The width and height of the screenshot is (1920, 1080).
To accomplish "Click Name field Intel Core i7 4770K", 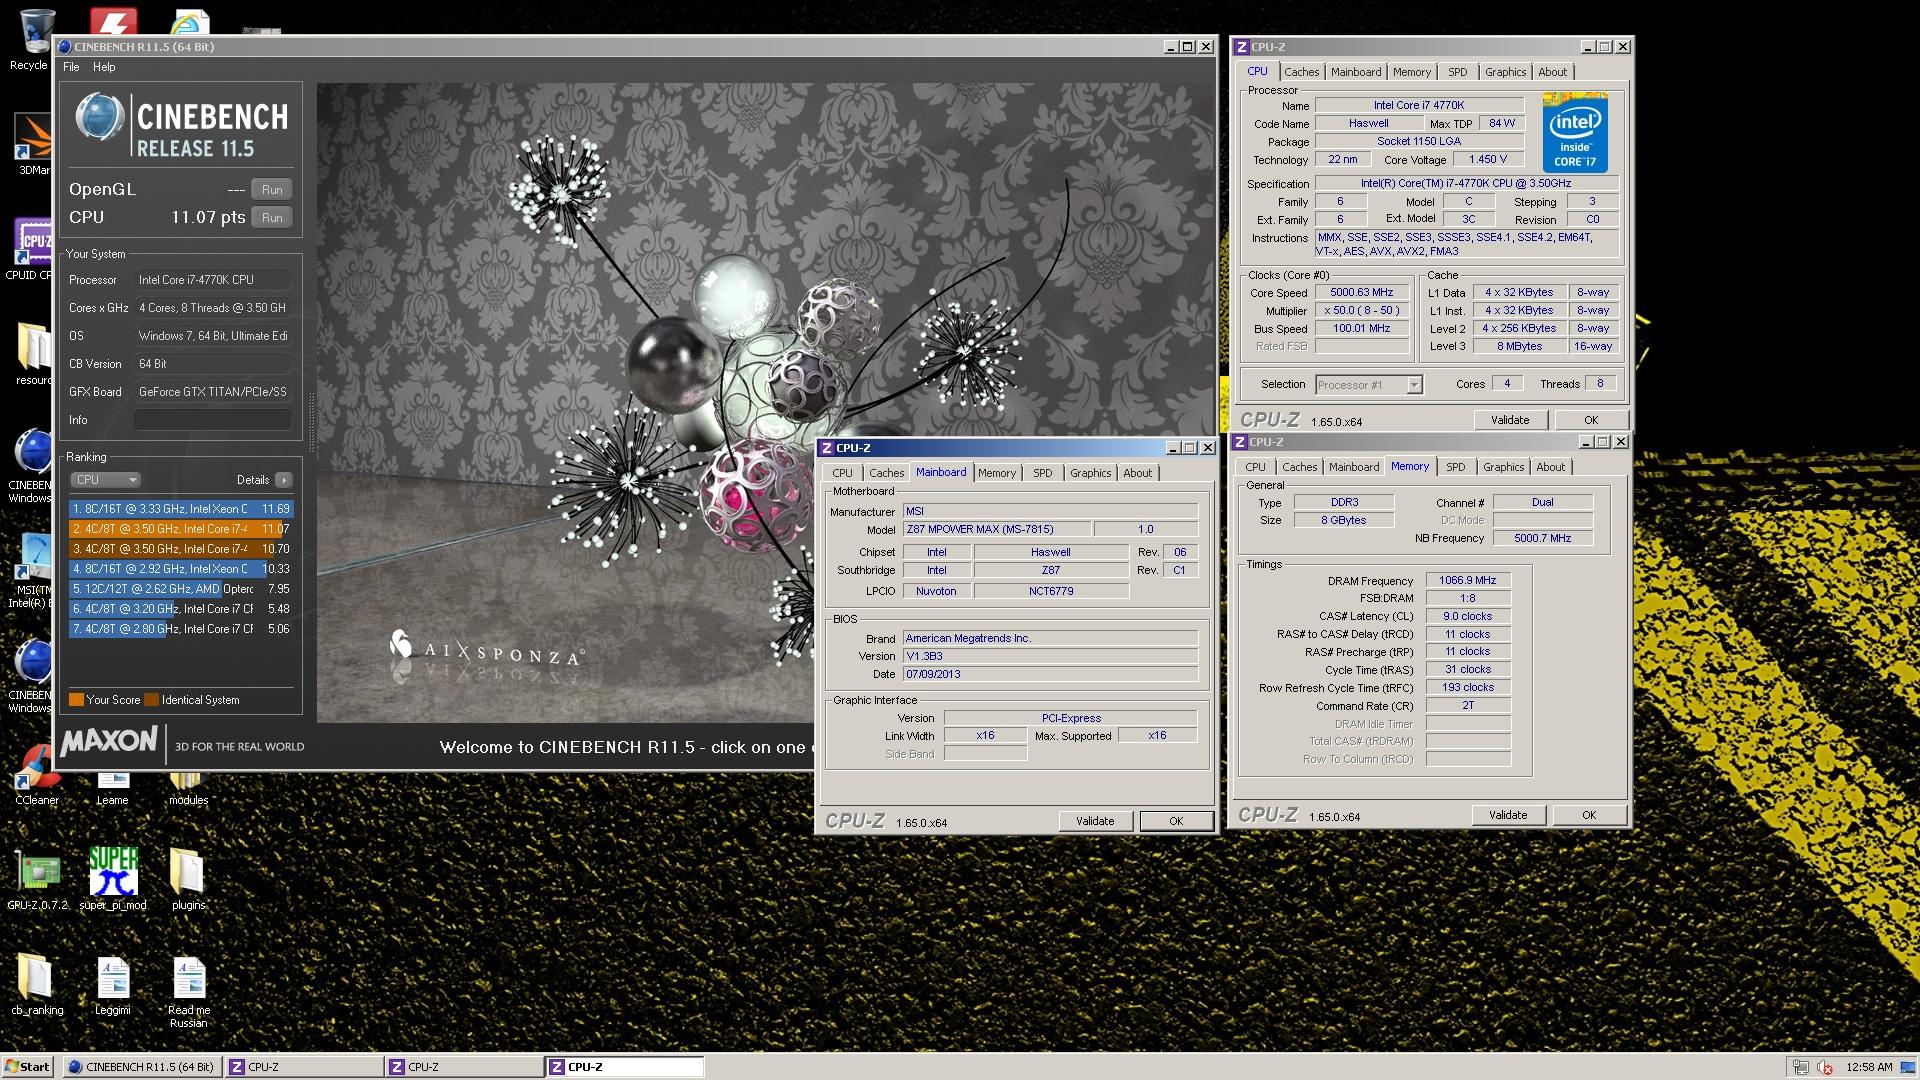I will click(1419, 105).
